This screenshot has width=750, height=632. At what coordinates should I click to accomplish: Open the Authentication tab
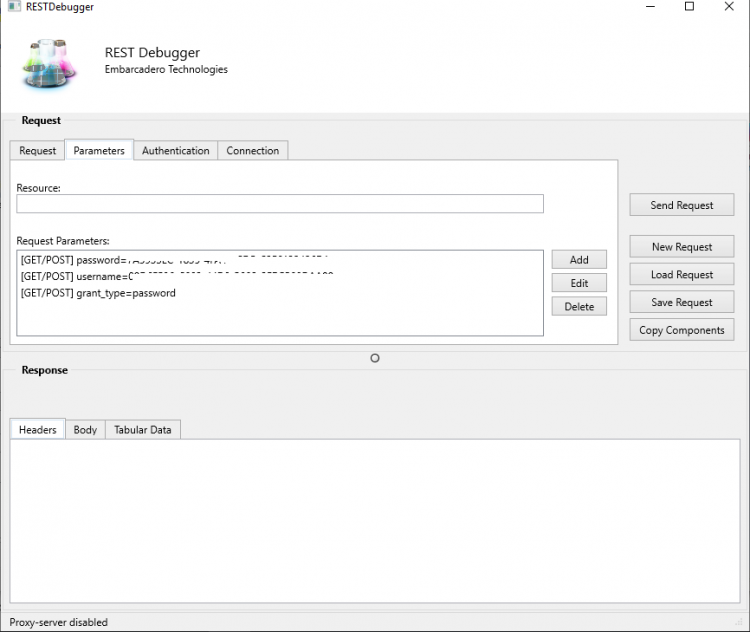176,151
